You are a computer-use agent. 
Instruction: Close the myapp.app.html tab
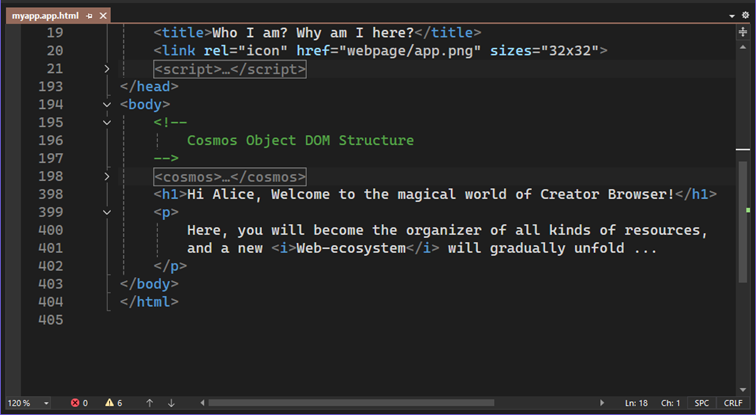click(103, 16)
